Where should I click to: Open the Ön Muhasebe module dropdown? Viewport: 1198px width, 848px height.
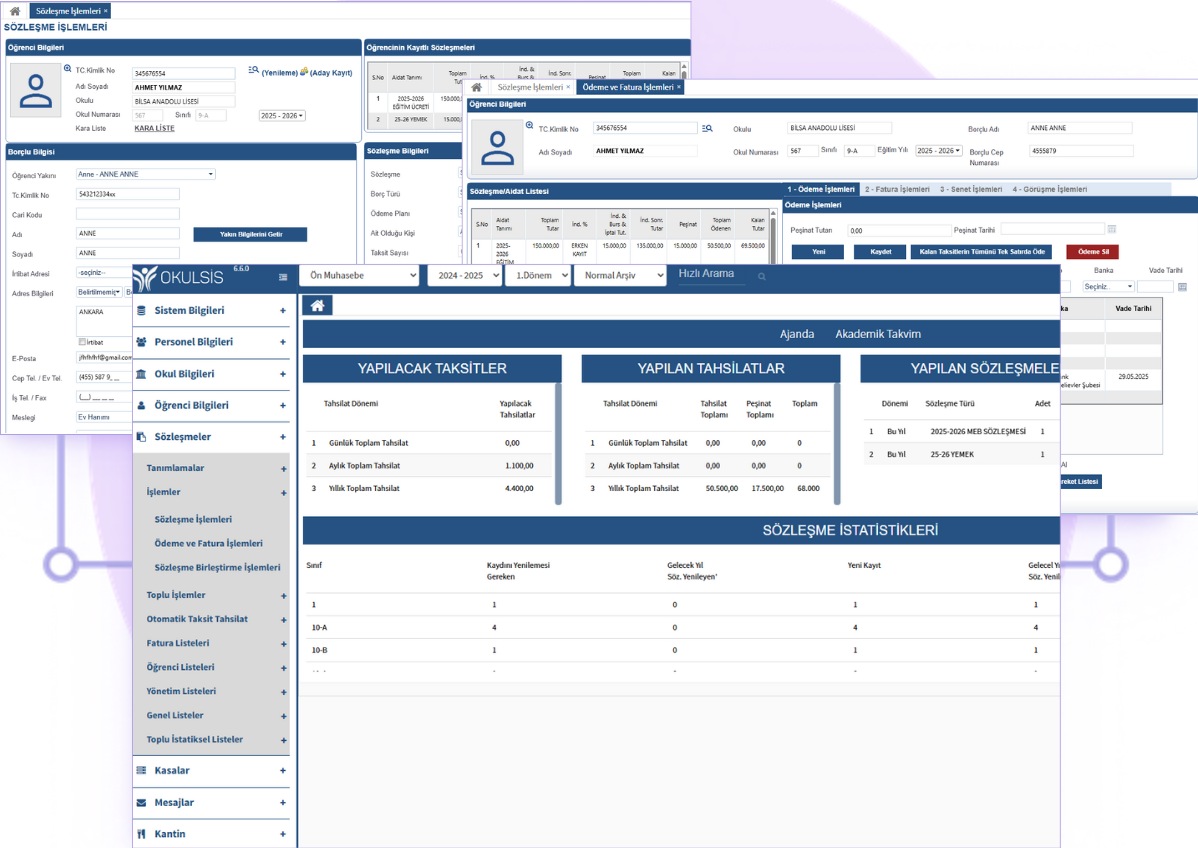click(x=359, y=275)
